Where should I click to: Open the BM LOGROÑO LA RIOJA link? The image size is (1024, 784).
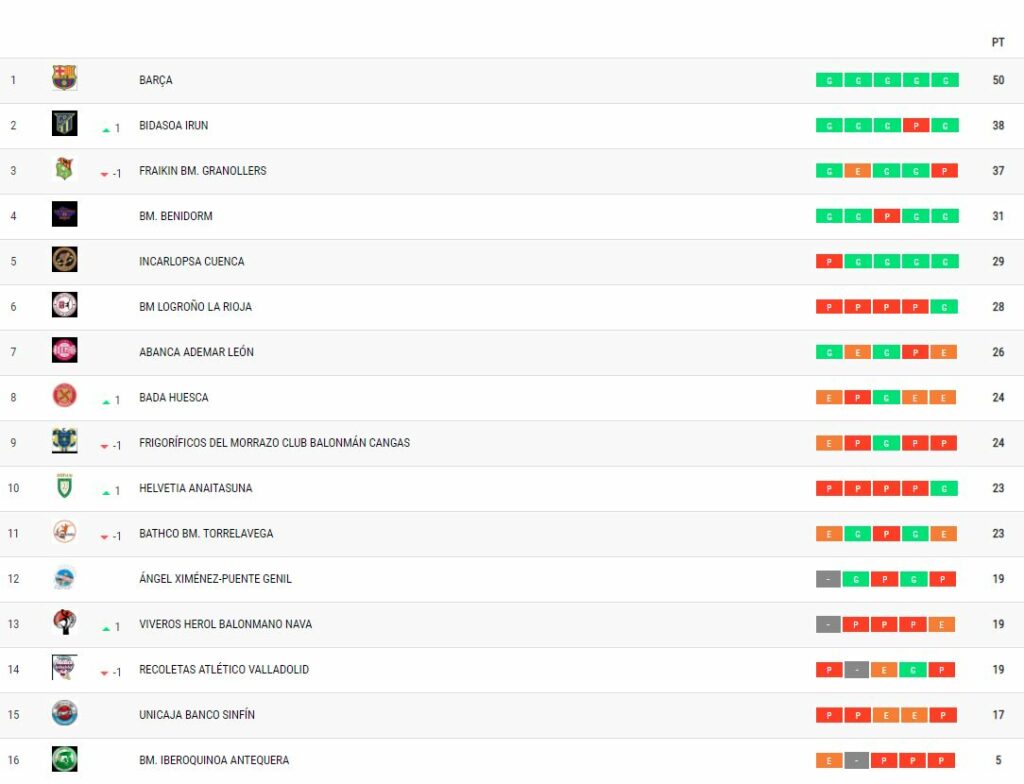tap(195, 306)
